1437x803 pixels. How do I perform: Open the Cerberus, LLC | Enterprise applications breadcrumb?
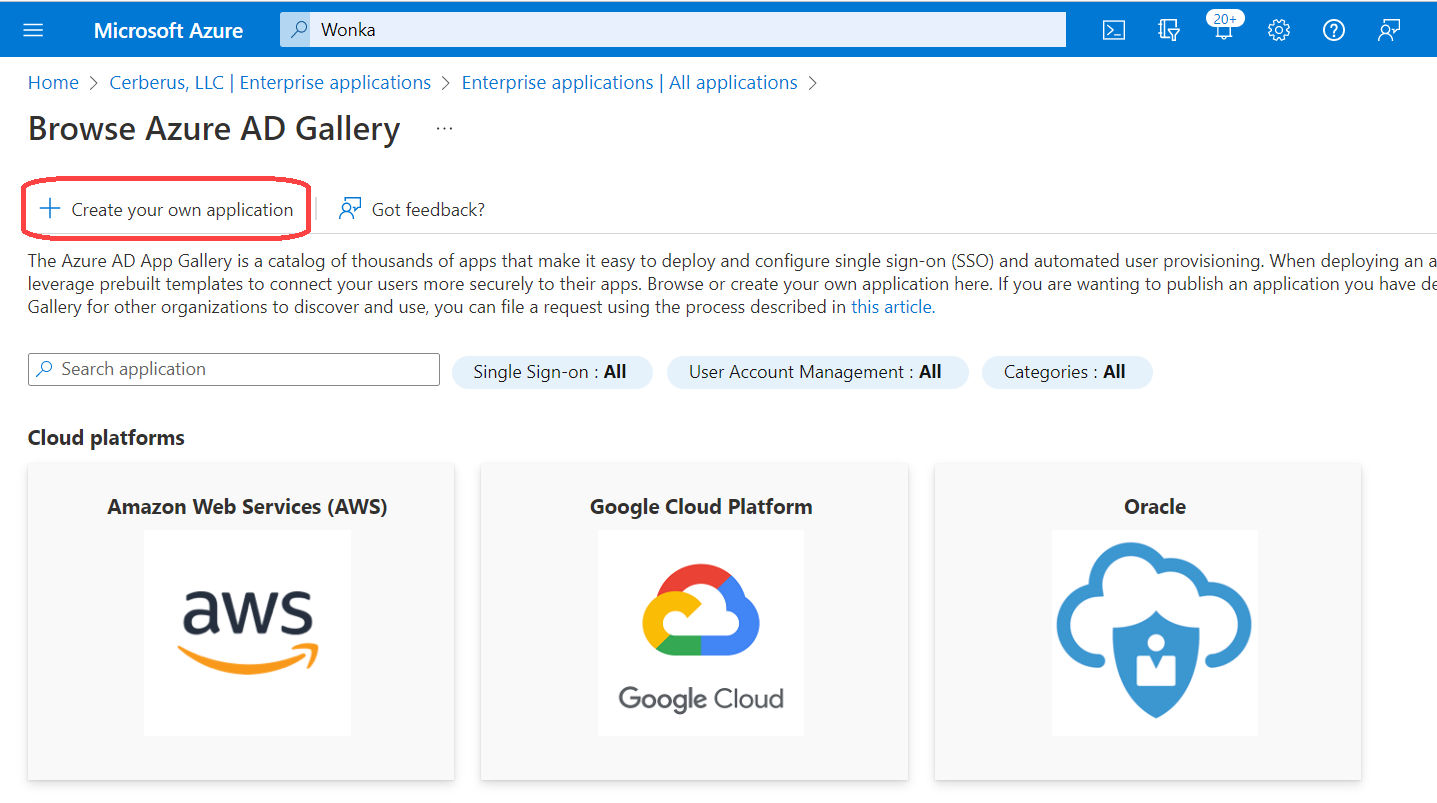click(270, 83)
